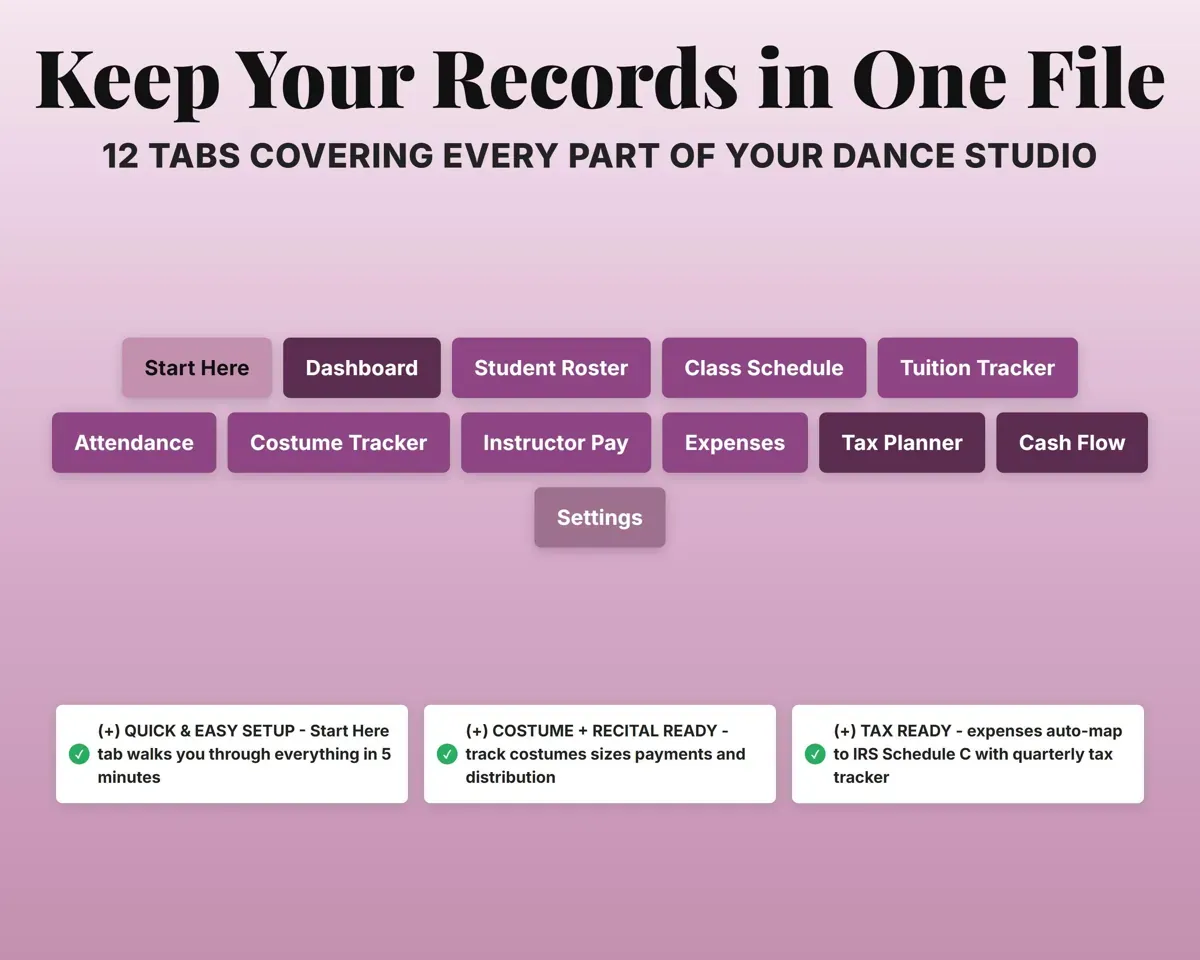The image size is (1200, 960).
Task: Click the "12 TABS COVERING EVERY PART" subtitle
Action: click(600, 156)
